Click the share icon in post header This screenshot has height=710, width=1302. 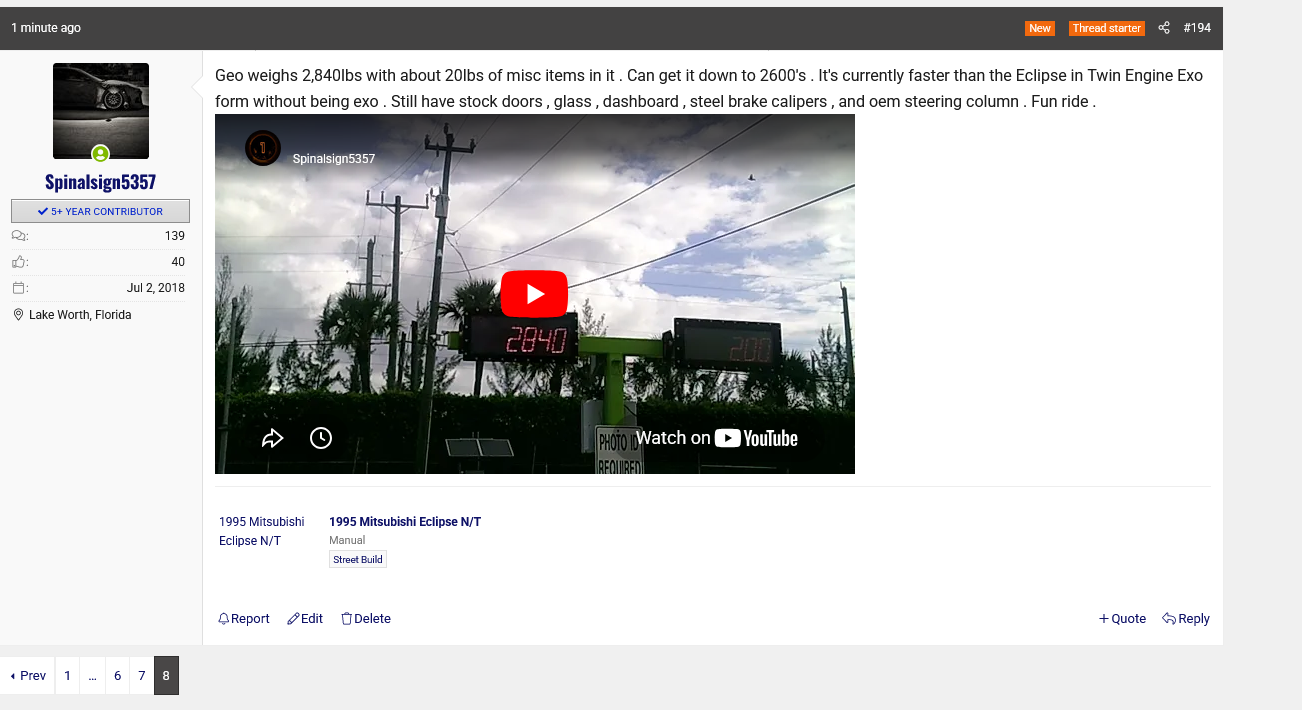[1164, 28]
